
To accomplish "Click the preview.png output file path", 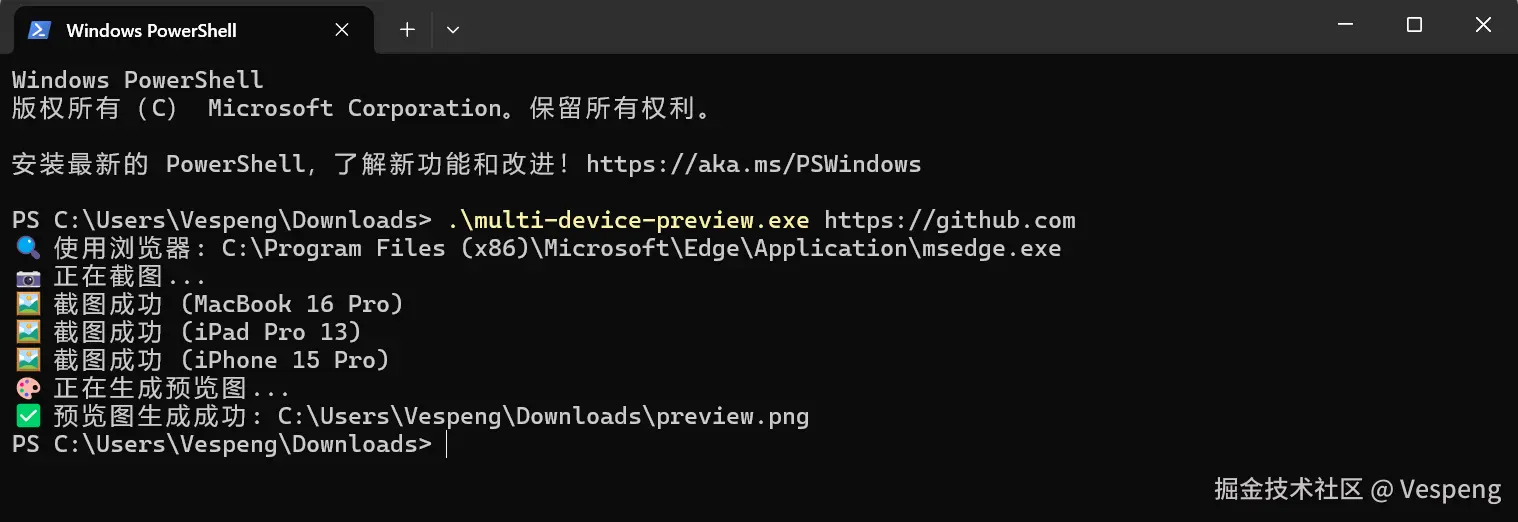I will [x=543, y=416].
